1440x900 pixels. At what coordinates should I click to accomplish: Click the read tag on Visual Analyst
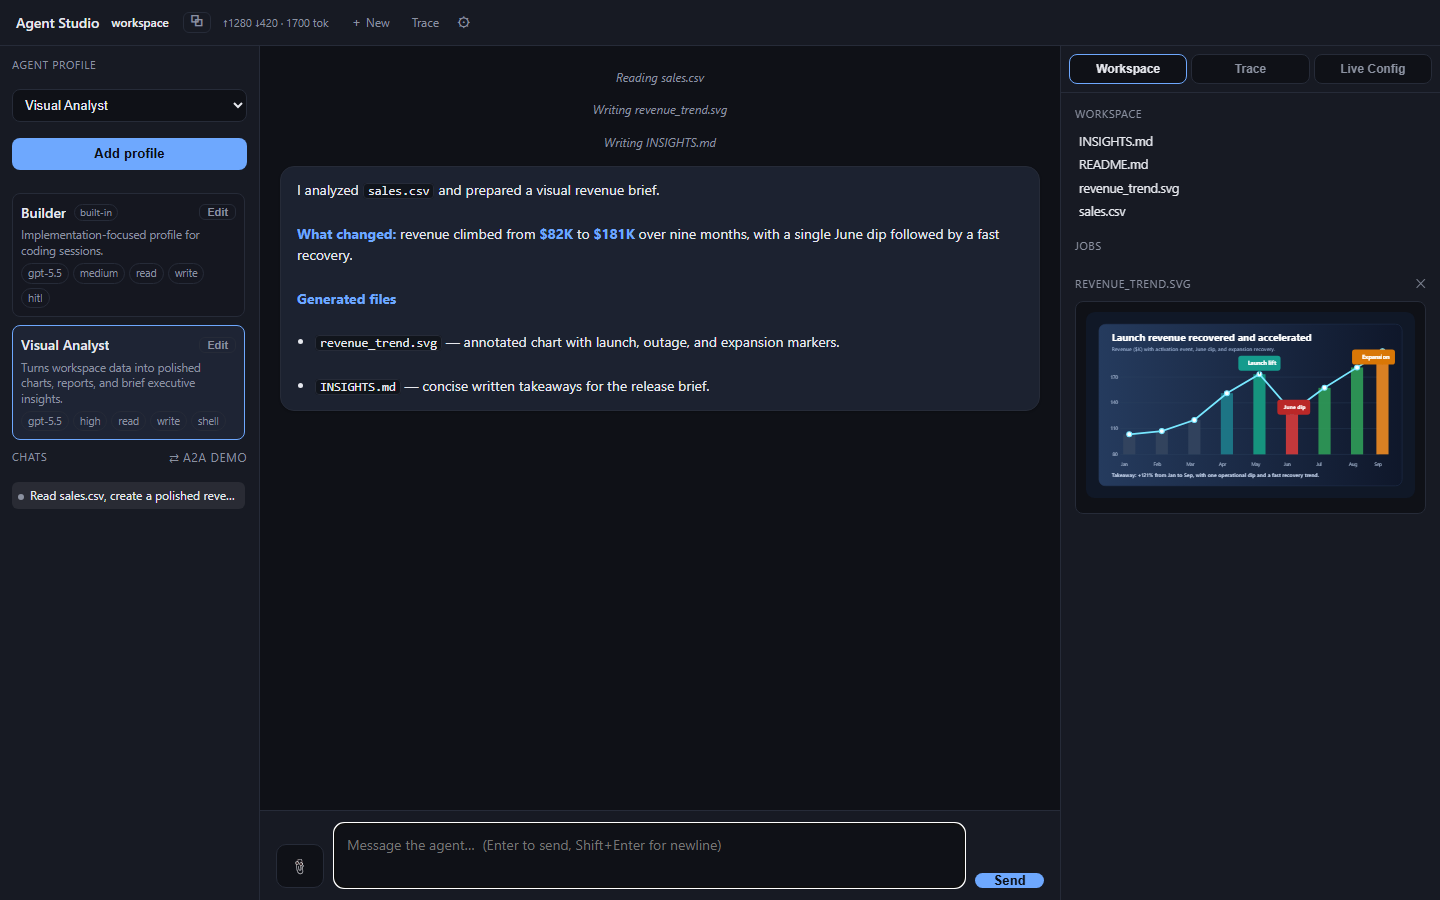[x=129, y=422]
